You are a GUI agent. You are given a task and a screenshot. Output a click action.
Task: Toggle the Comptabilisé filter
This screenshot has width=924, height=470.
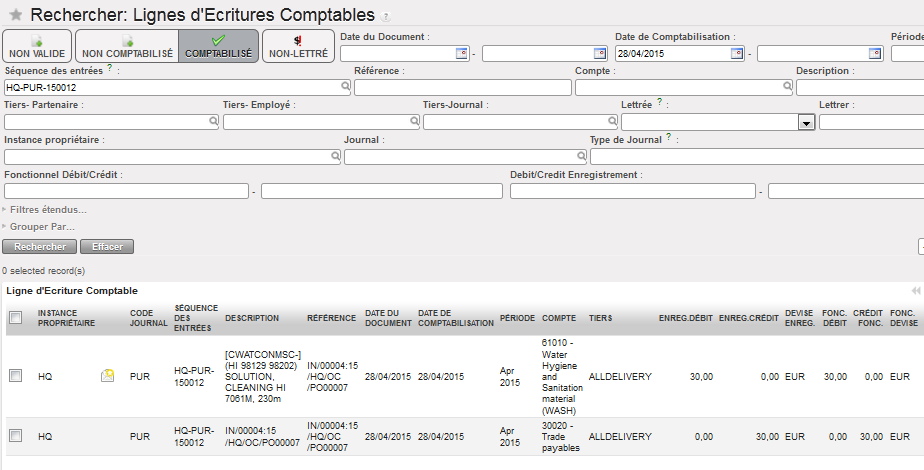(218, 46)
